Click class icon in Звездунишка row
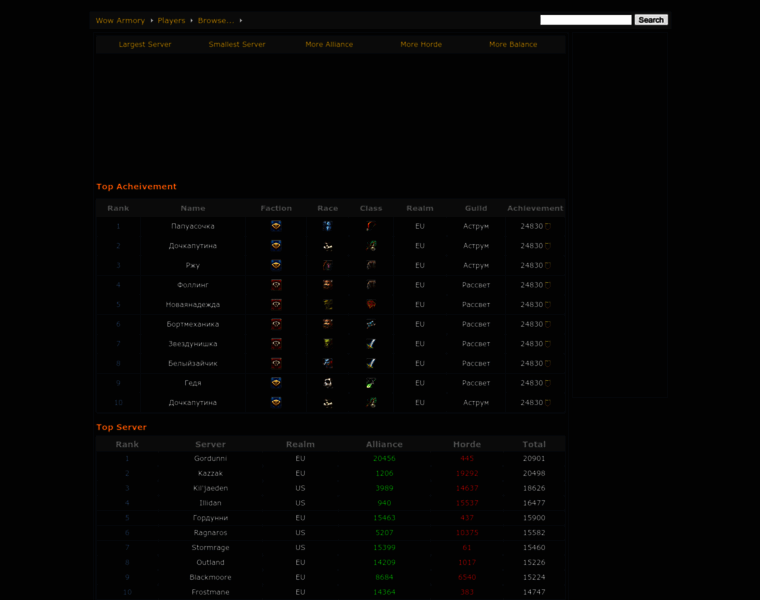 (371, 344)
